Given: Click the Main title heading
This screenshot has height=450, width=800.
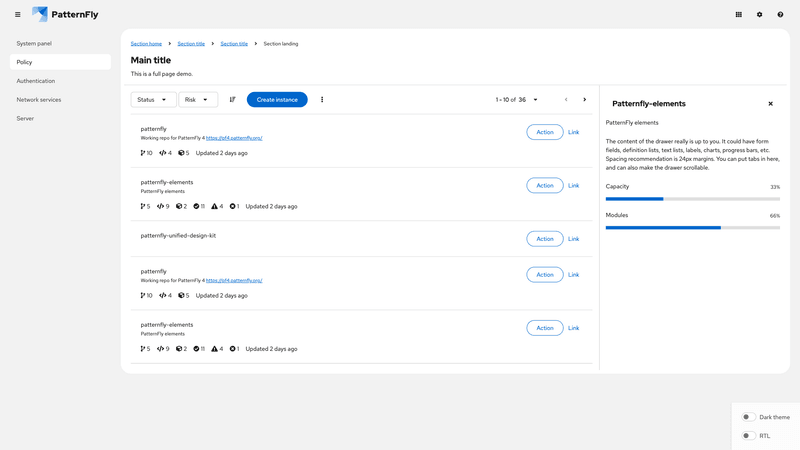Looking at the screenshot, I should (151, 60).
